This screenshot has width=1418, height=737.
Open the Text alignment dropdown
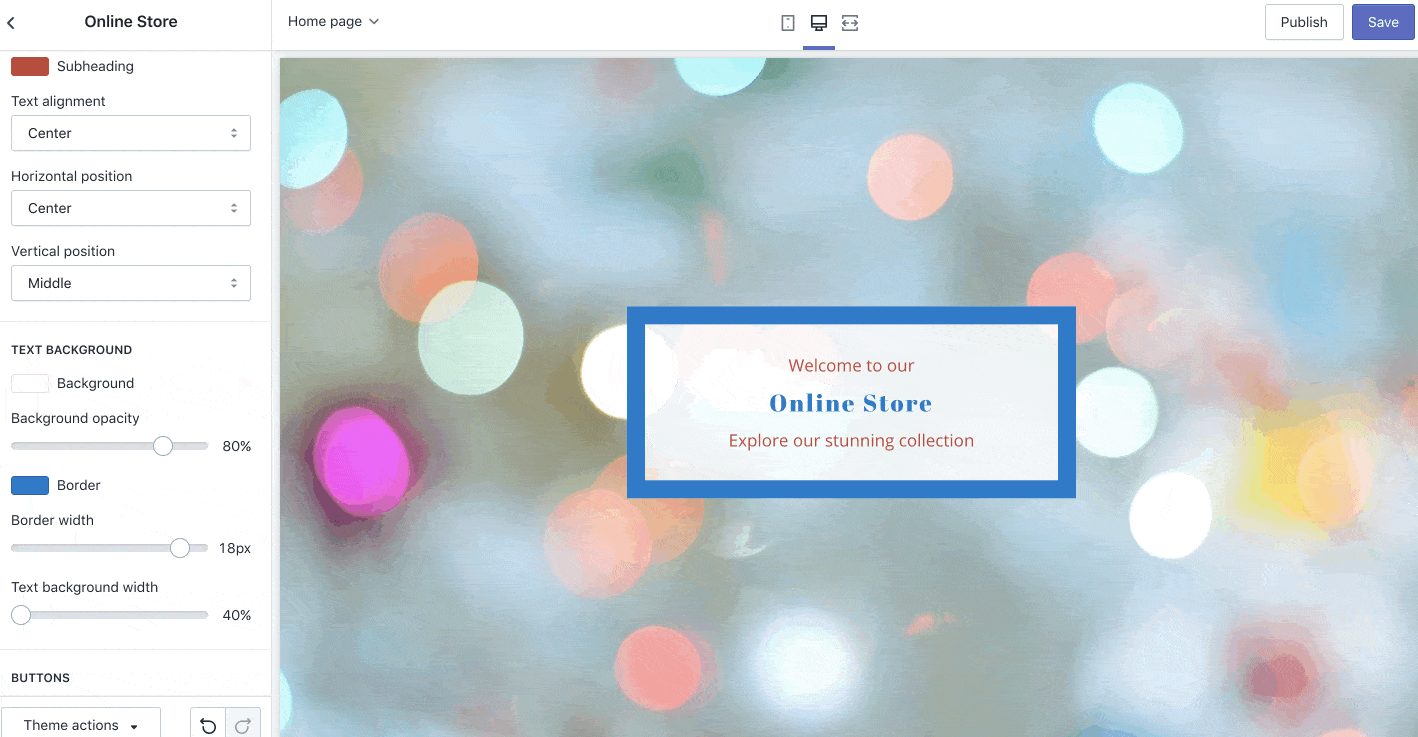coord(131,133)
